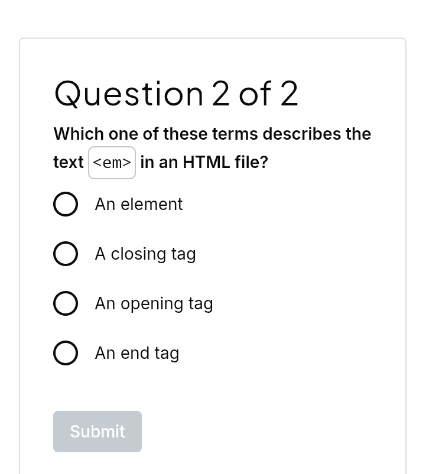425x474 pixels.
Task: Click the bold word "text" before the code chip
Action: [68, 162]
